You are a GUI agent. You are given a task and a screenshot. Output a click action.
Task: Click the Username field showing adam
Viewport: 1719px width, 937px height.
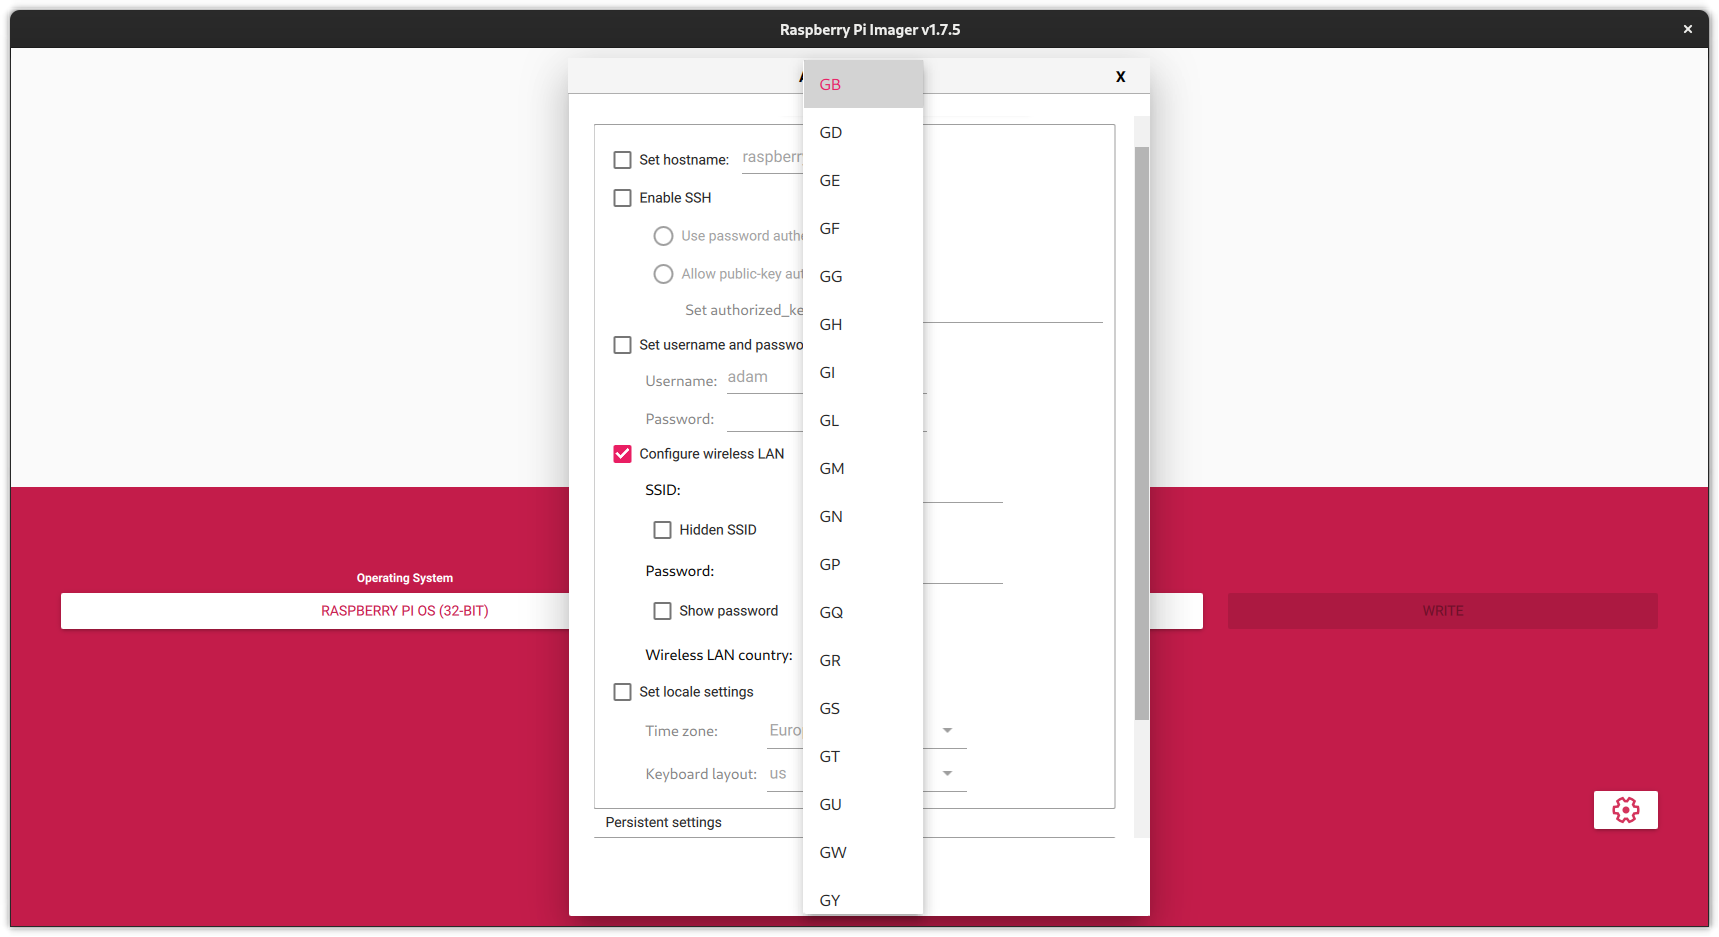(765, 378)
